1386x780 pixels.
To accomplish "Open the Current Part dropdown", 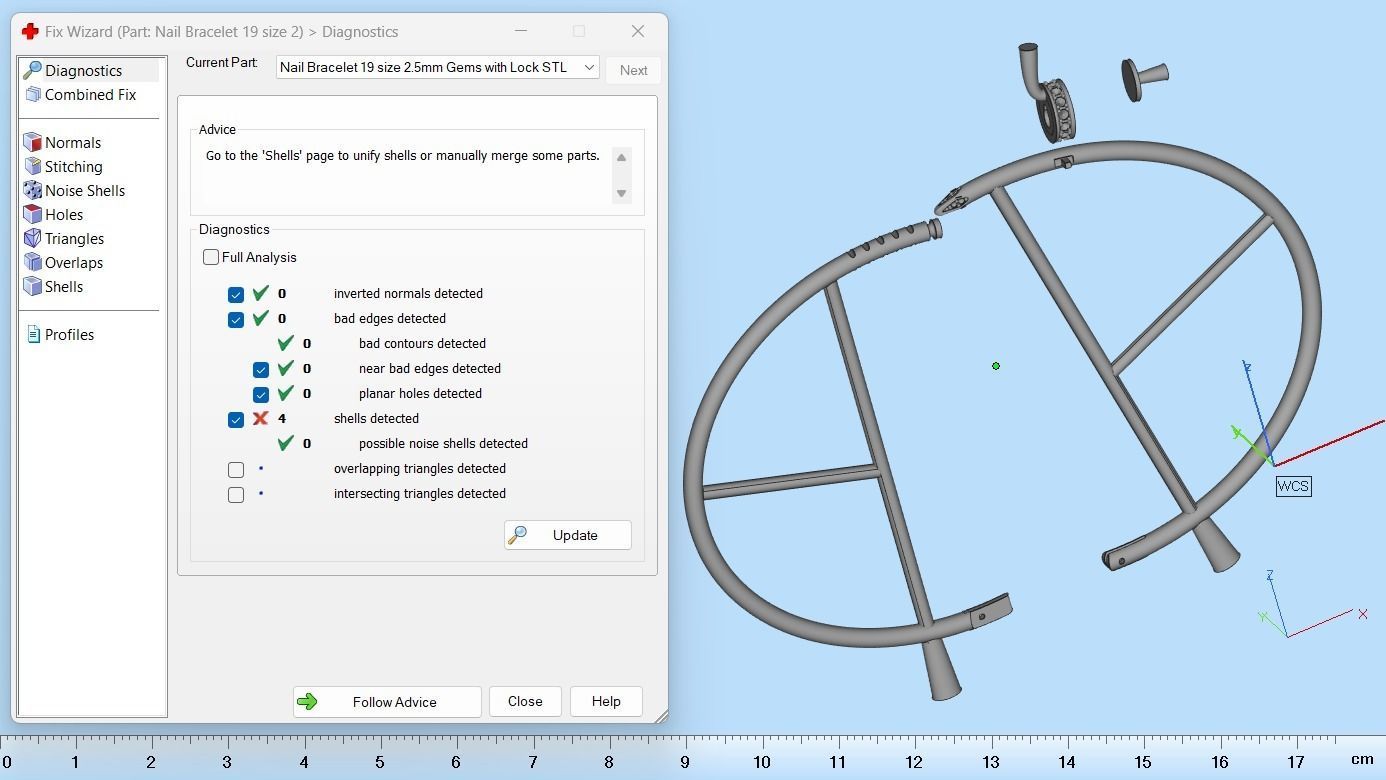I will pyautogui.click(x=438, y=67).
